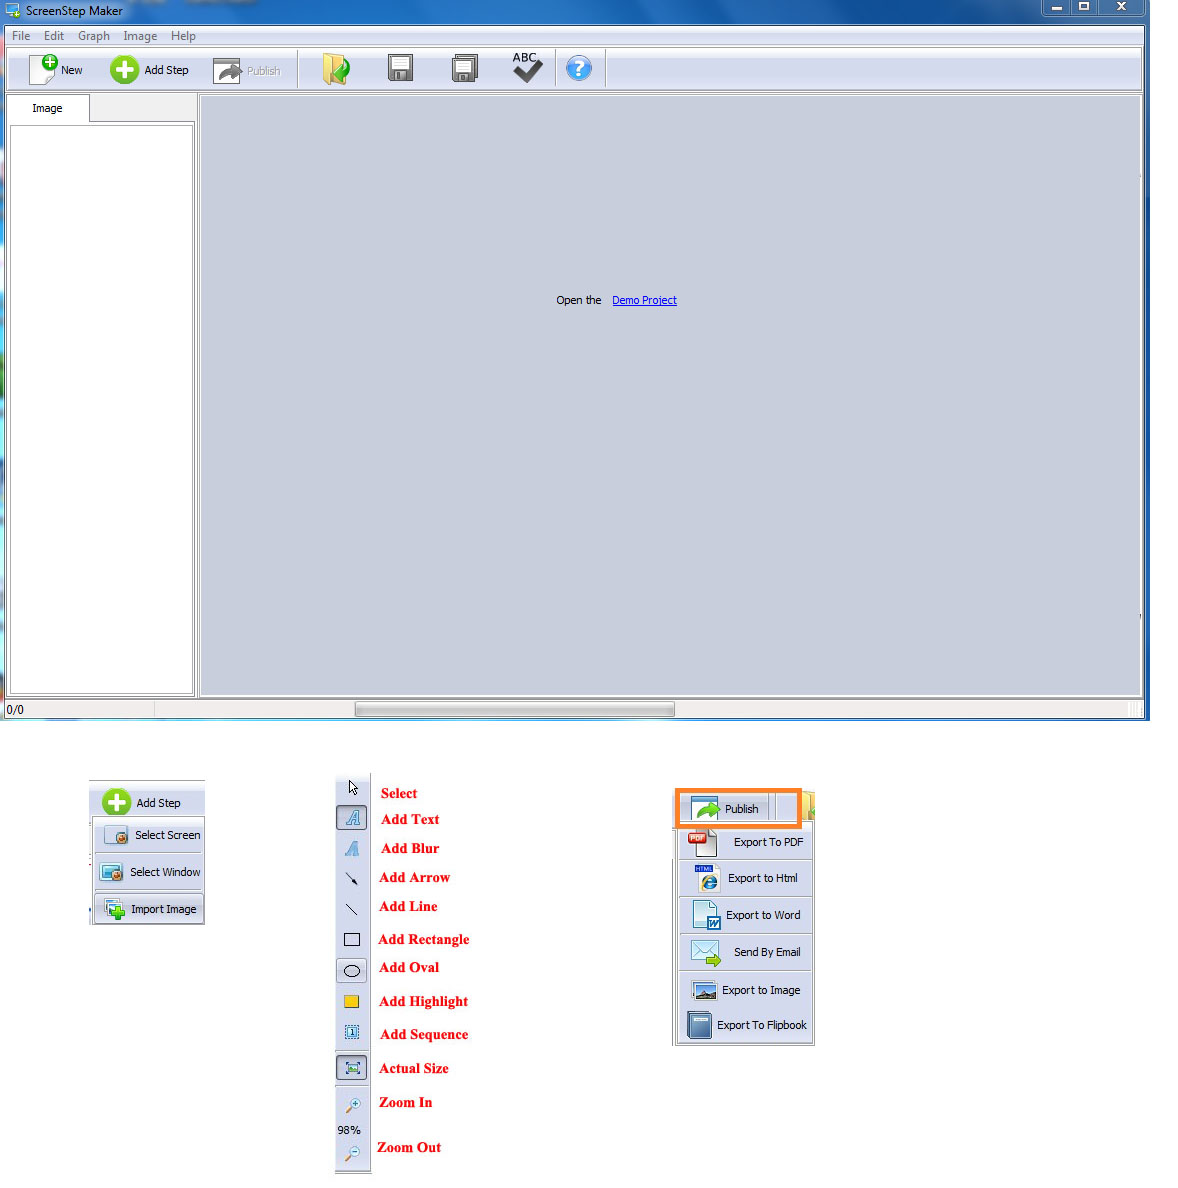Close the ScreenStep Maker window
The height and width of the screenshot is (1188, 1178).
click(x=1122, y=7)
